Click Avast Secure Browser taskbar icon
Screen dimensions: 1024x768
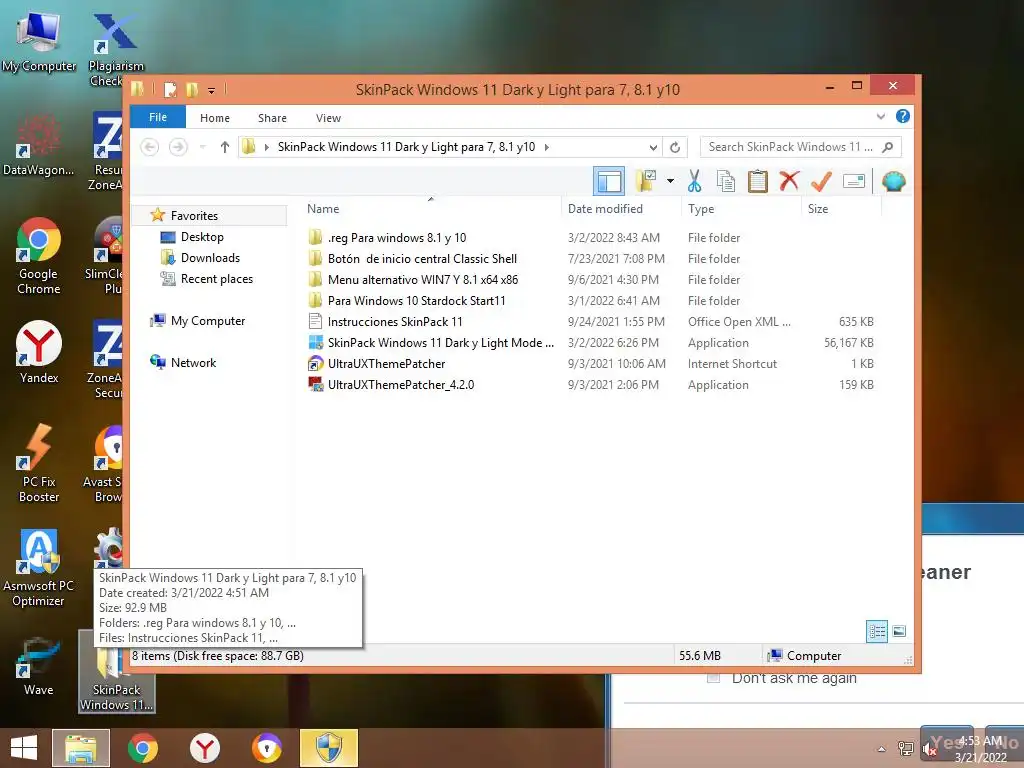(266, 748)
